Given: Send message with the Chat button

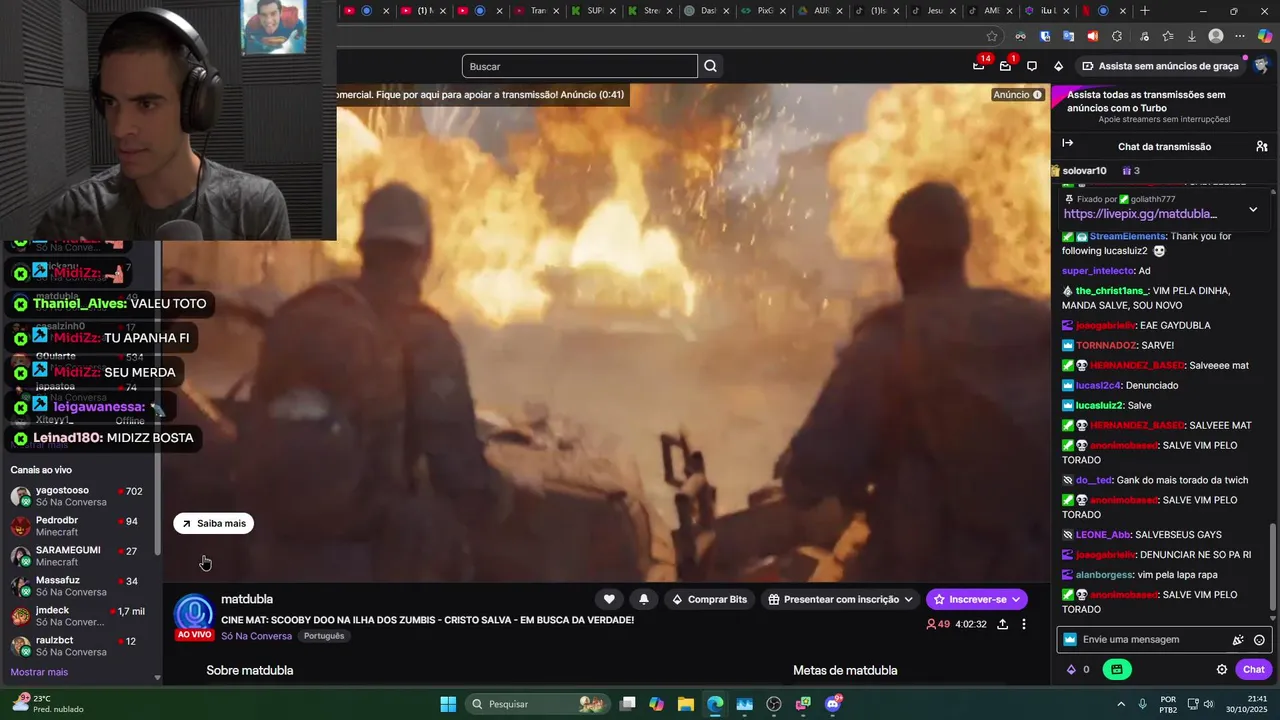Looking at the screenshot, I should click(x=1254, y=669).
